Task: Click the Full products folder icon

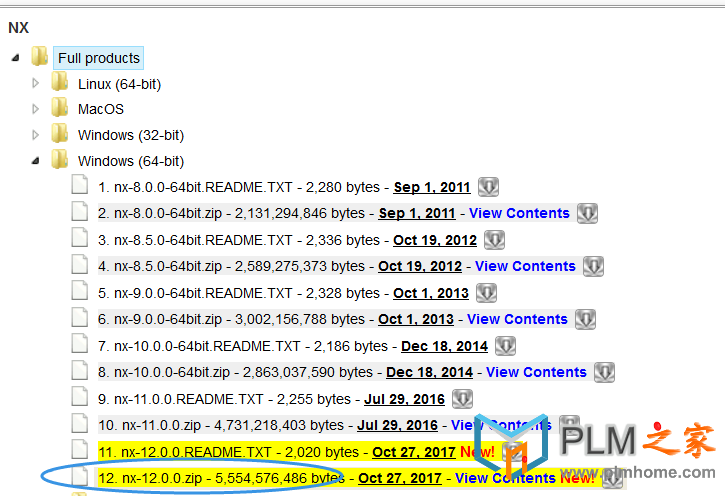Action: click(x=40, y=56)
